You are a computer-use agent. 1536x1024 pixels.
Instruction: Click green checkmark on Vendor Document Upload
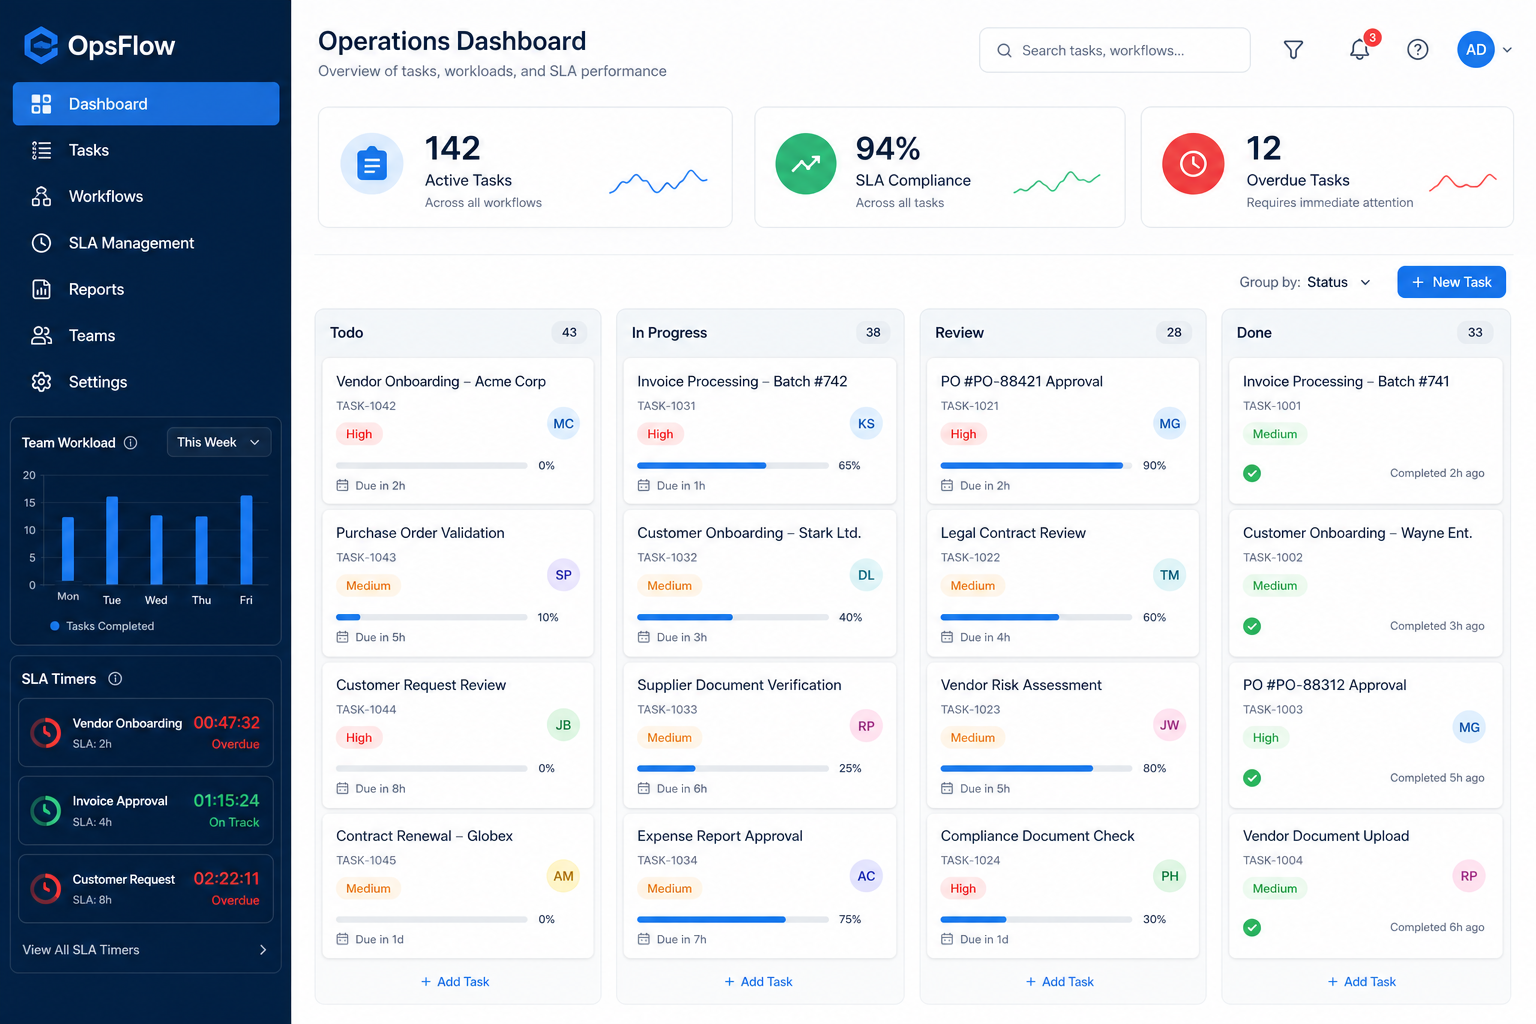[1252, 928]
